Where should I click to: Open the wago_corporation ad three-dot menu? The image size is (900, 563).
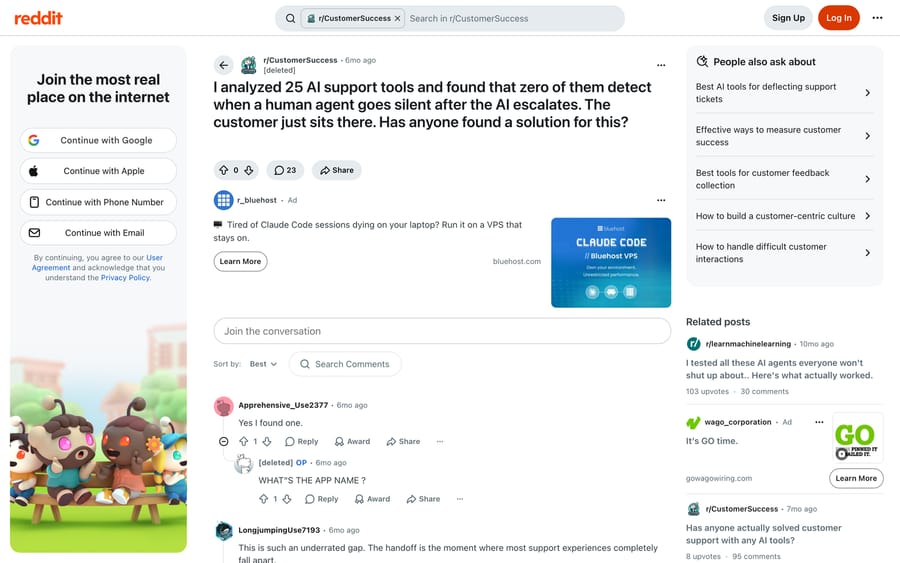(819, 422)
